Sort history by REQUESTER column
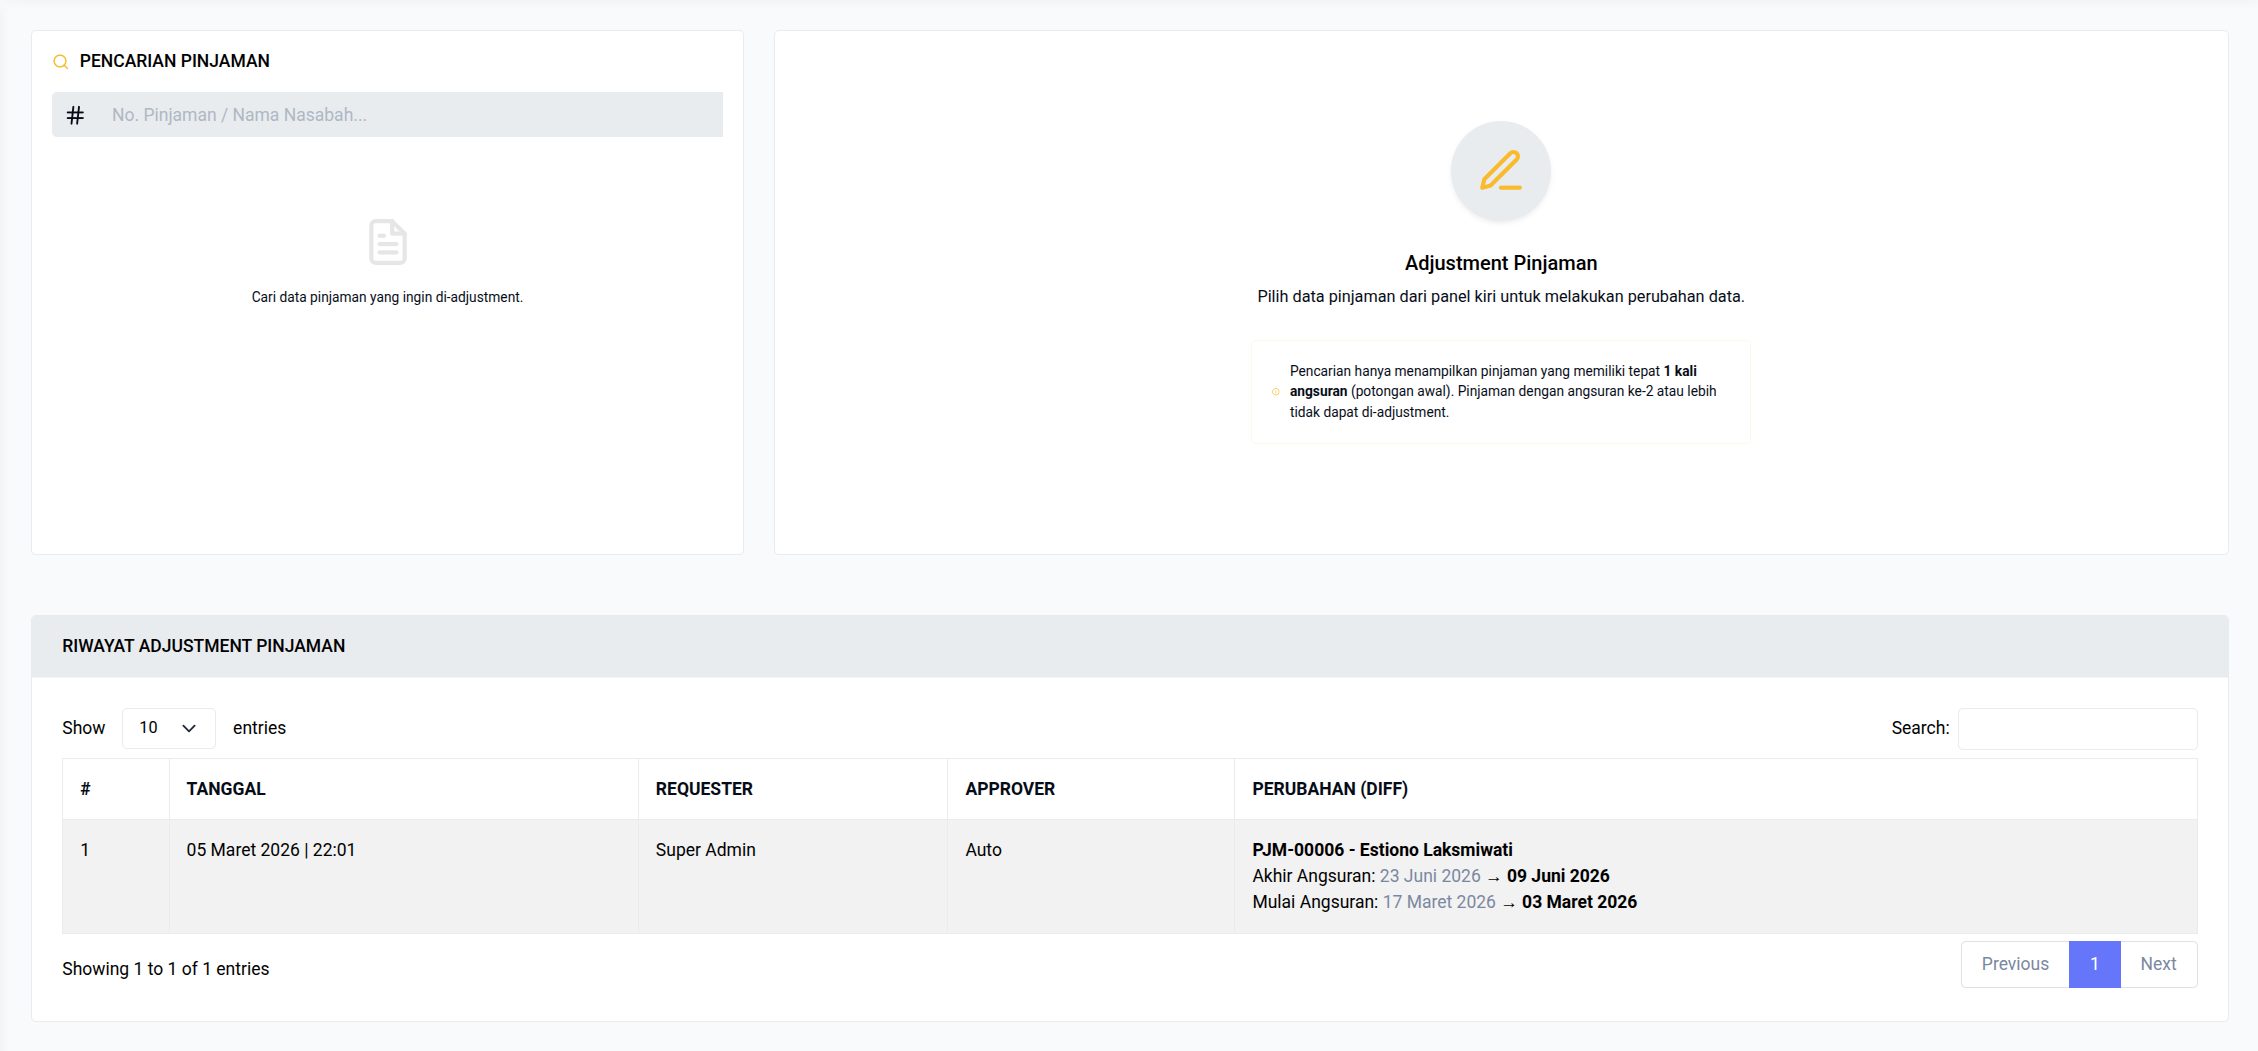The width and height of the screenshot is (2258, 1051). (x=704, y=789)
